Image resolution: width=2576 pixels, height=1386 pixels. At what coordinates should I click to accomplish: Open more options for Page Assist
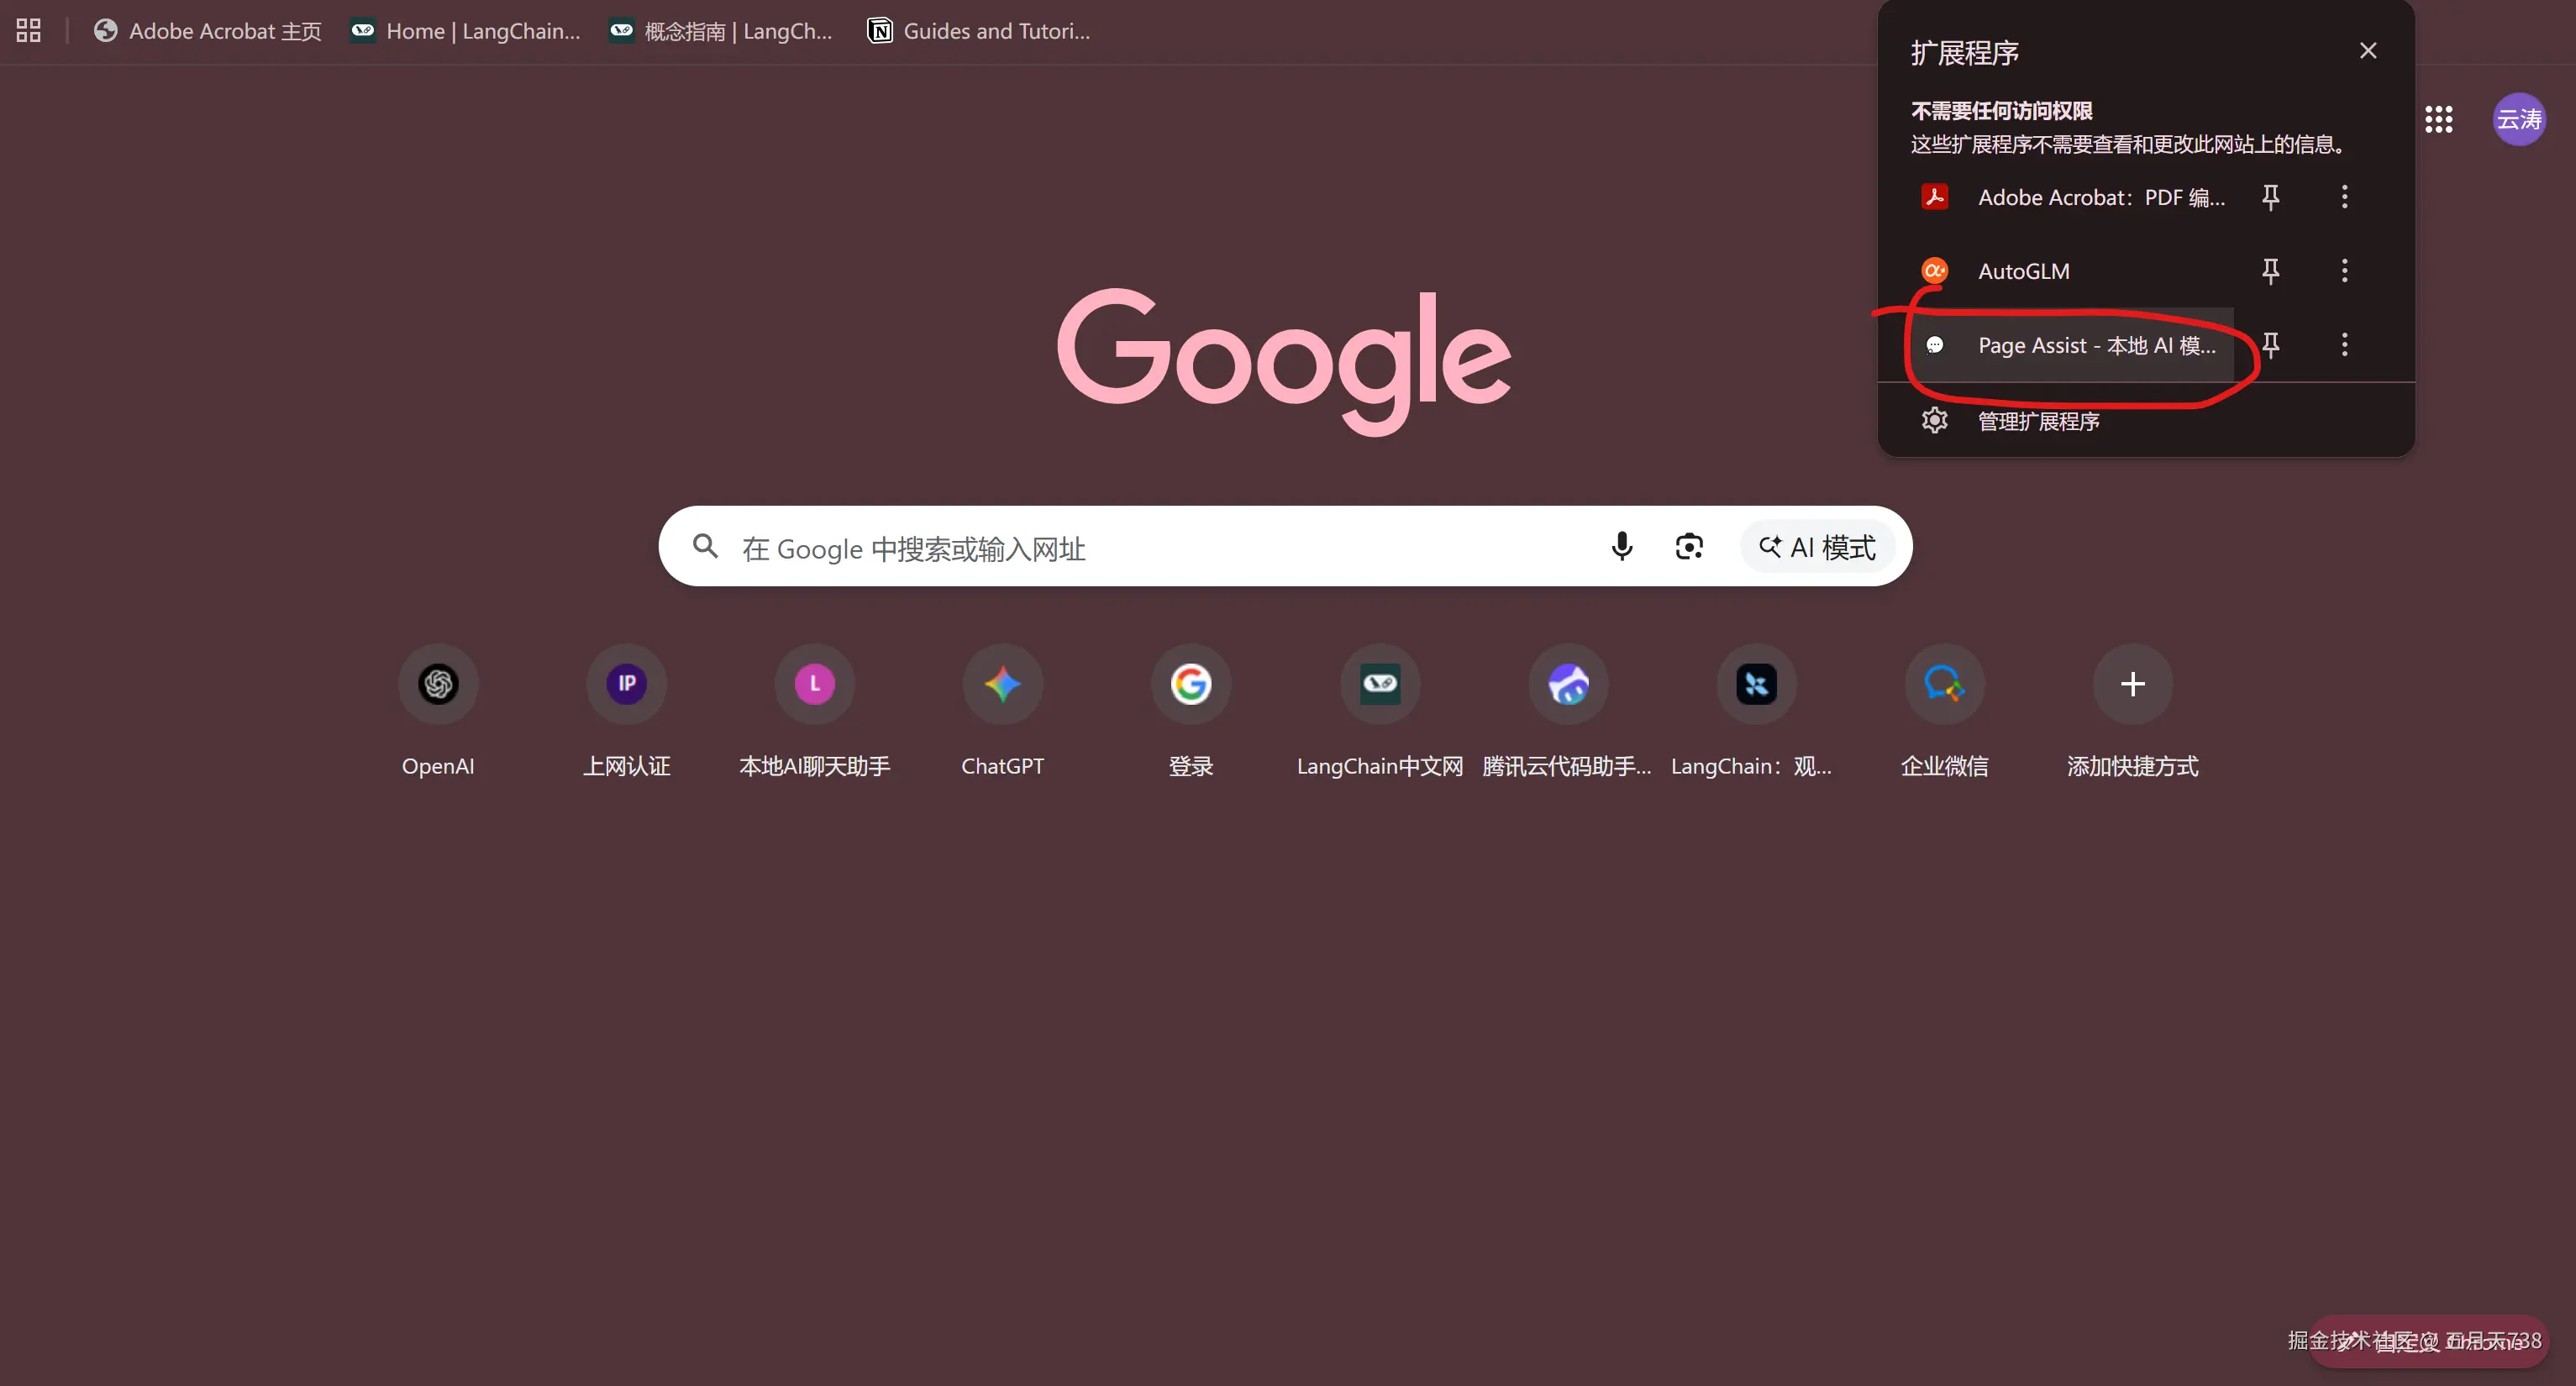(2344, 345)
